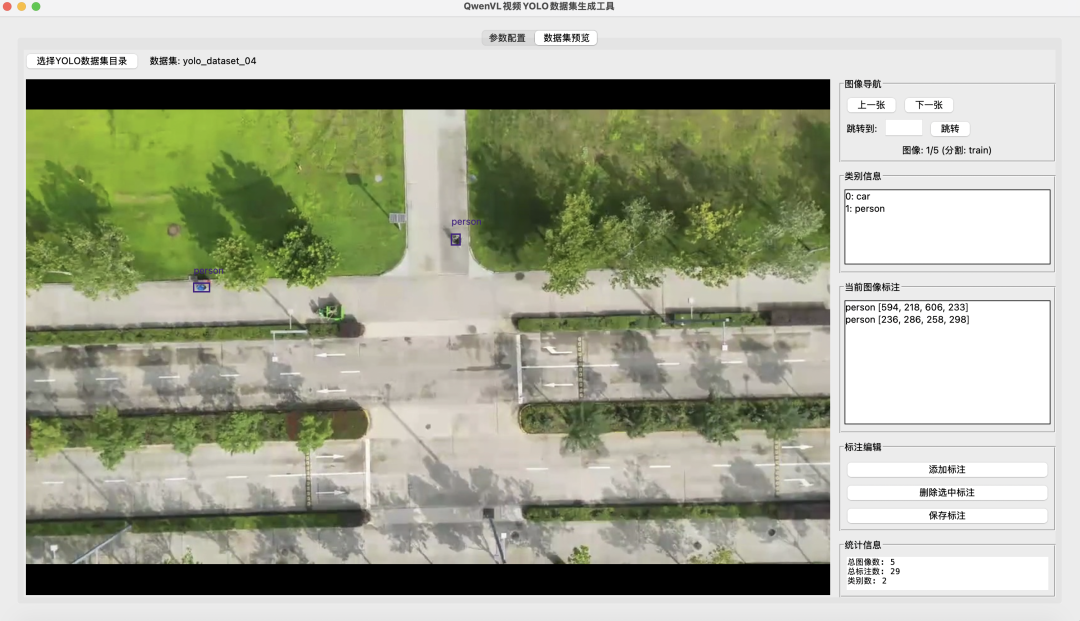Go to previous image with 上一张
1080x621 pixels.
(x=871, y=105)
